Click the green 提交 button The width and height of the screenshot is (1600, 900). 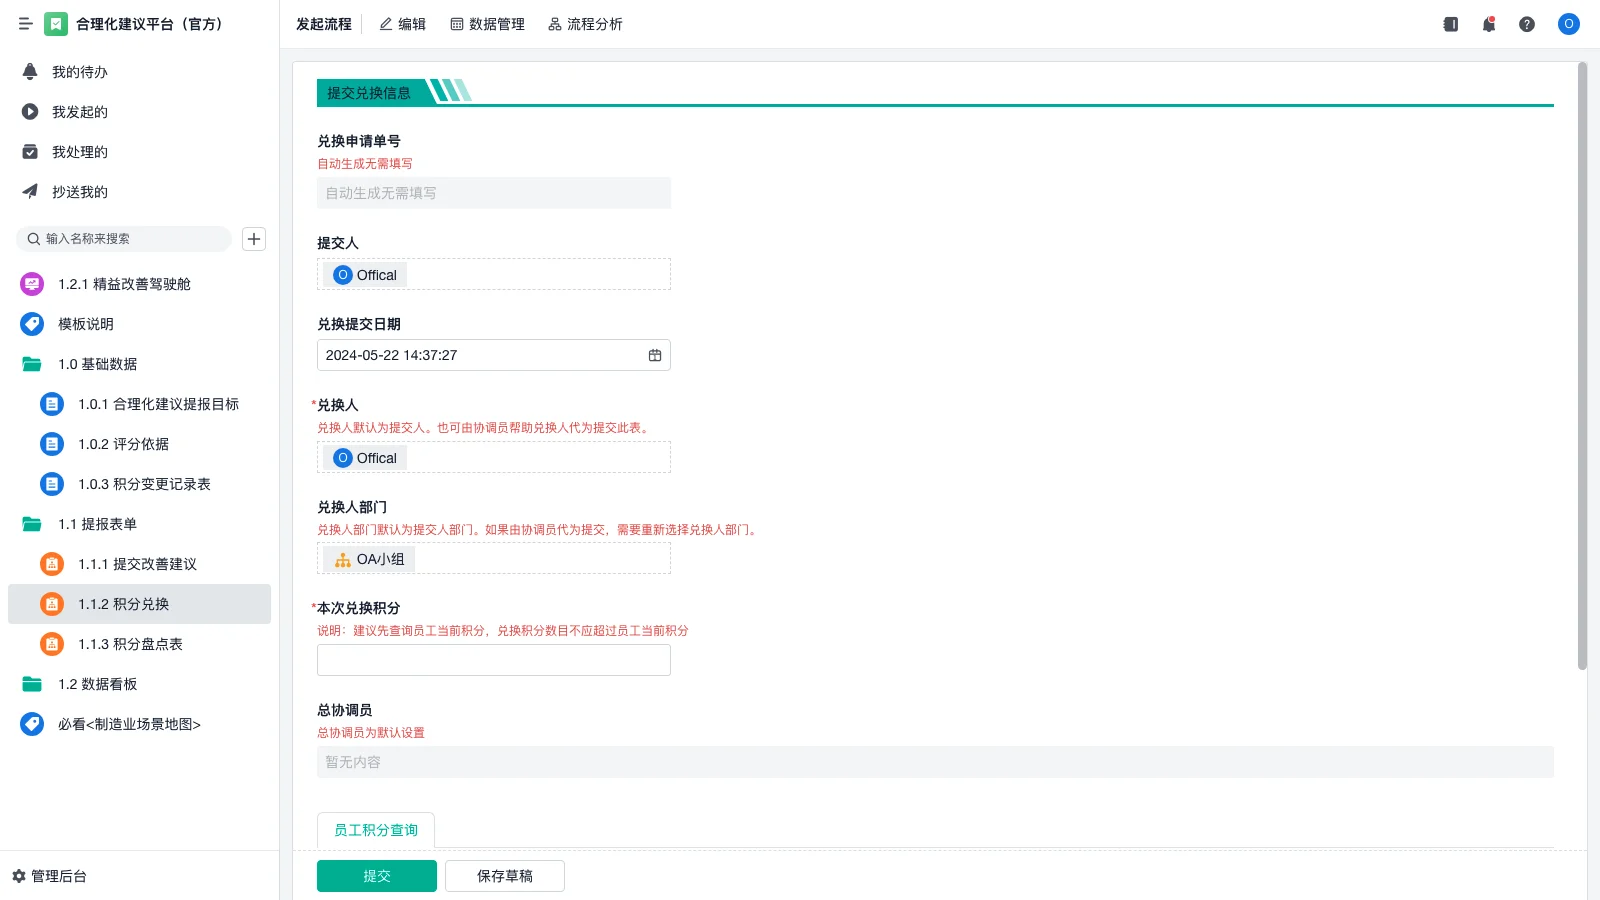377,876
